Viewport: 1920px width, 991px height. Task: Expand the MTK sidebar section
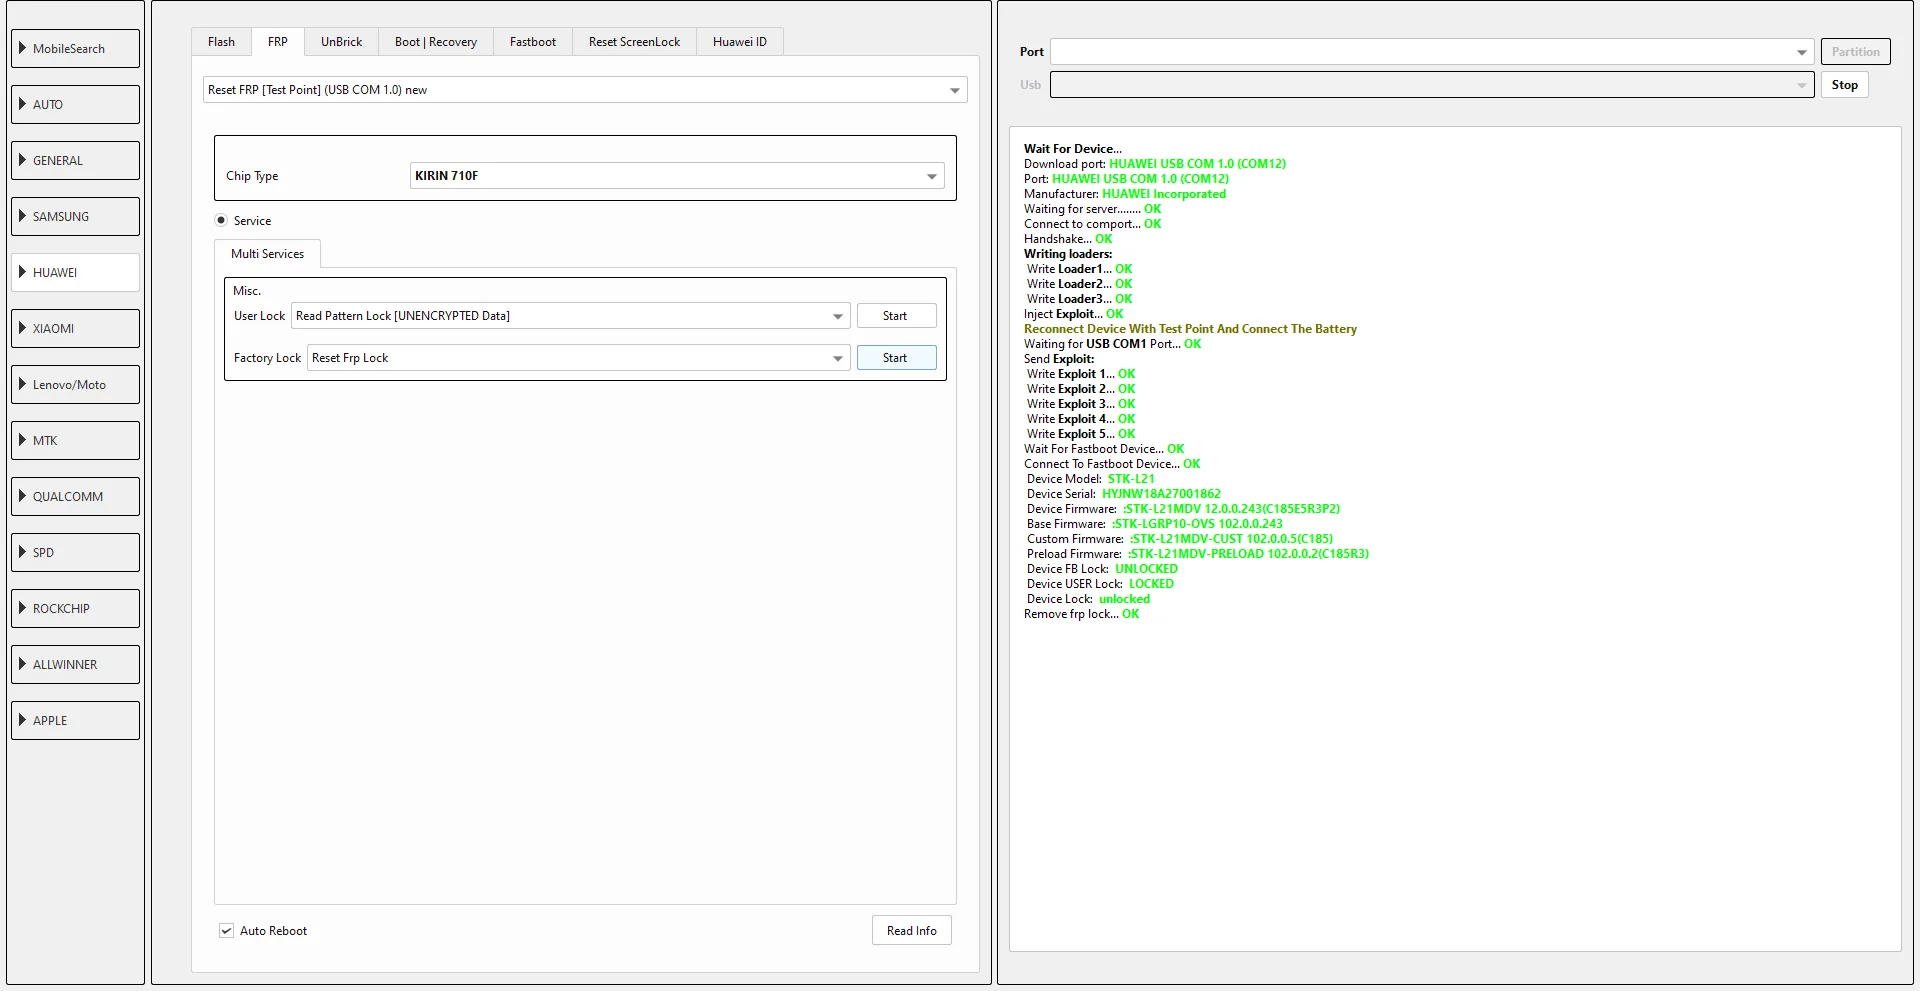75,440
